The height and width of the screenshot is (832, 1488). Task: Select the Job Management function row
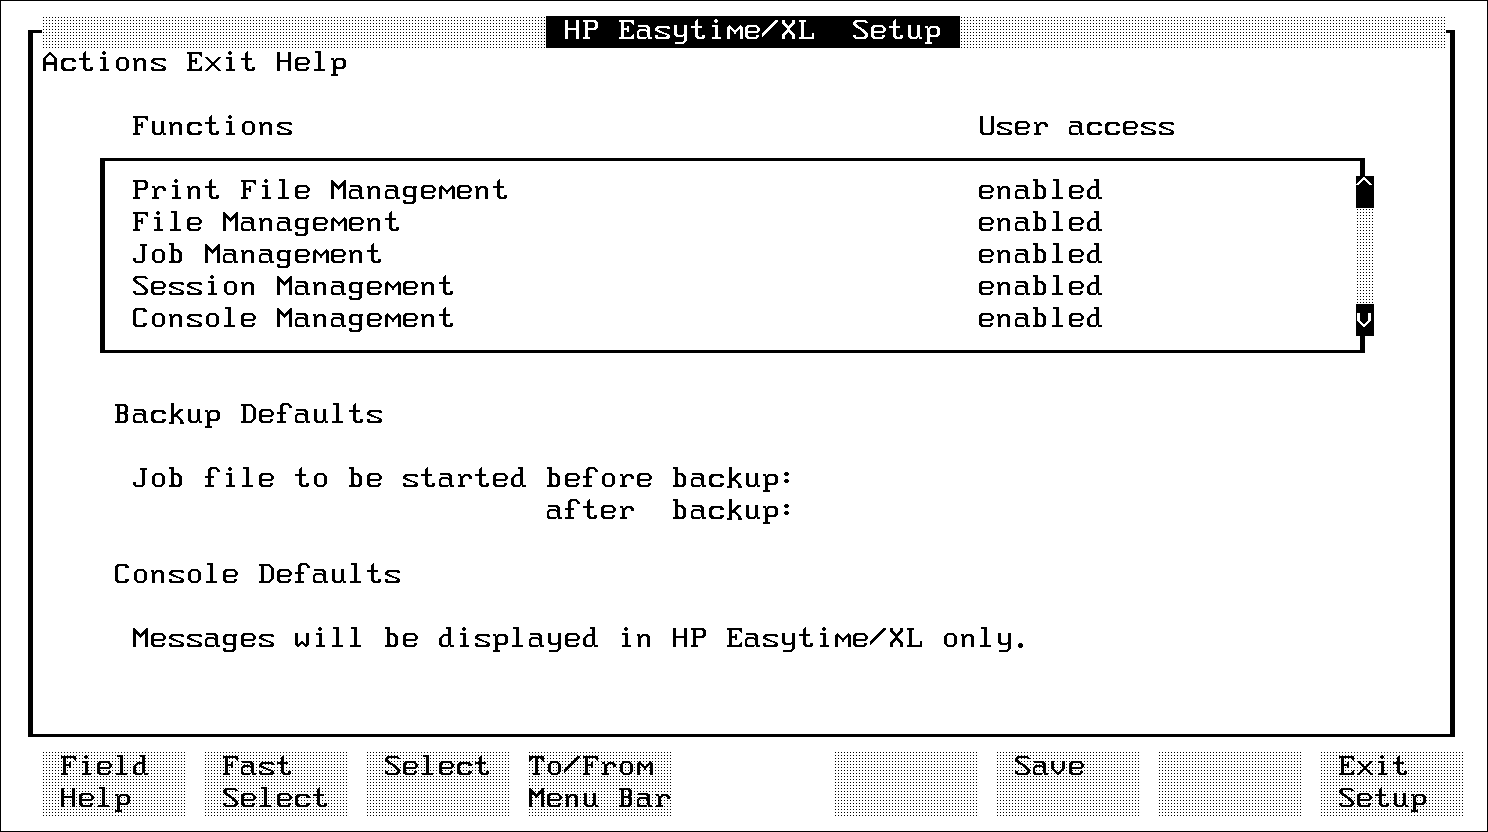click(x=256, y=254)
